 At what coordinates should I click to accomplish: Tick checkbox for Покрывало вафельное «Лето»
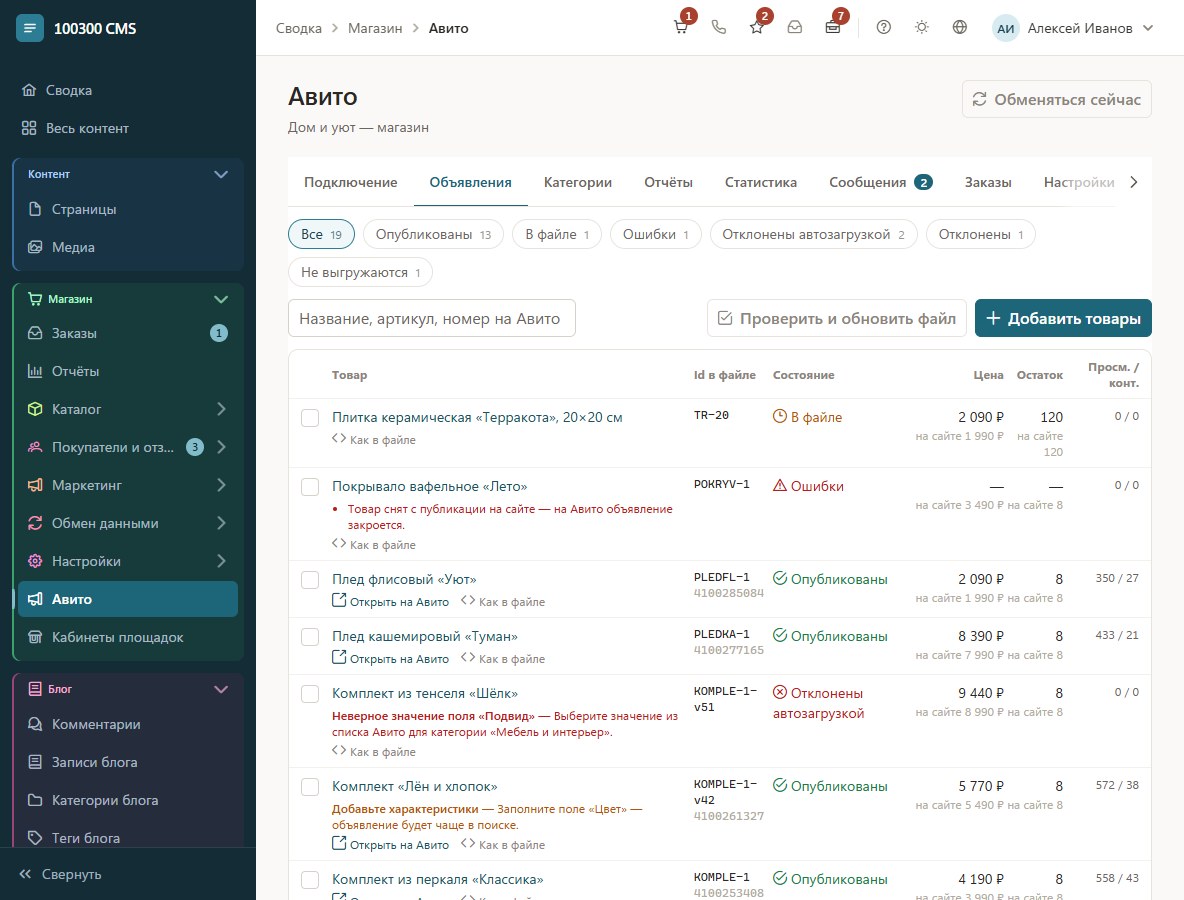click(310, 487)
